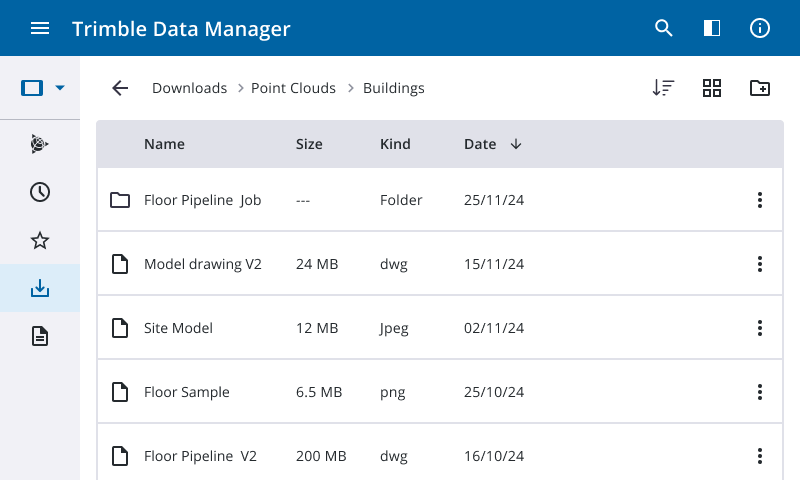Create a new folder

coord(760,88)
